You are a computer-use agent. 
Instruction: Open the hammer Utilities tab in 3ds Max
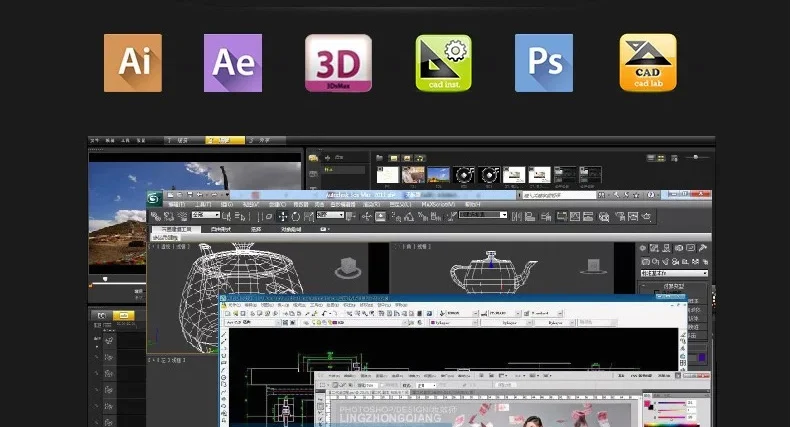pyautogui.click(x=703, y=248)
